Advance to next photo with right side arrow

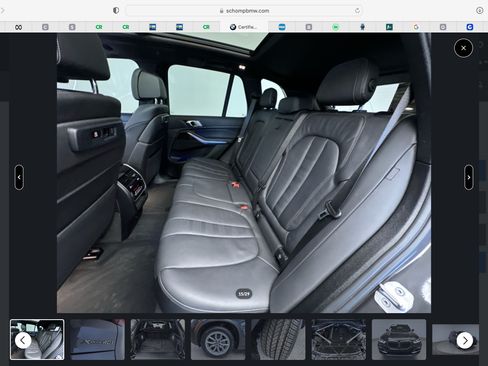point(469,177)
